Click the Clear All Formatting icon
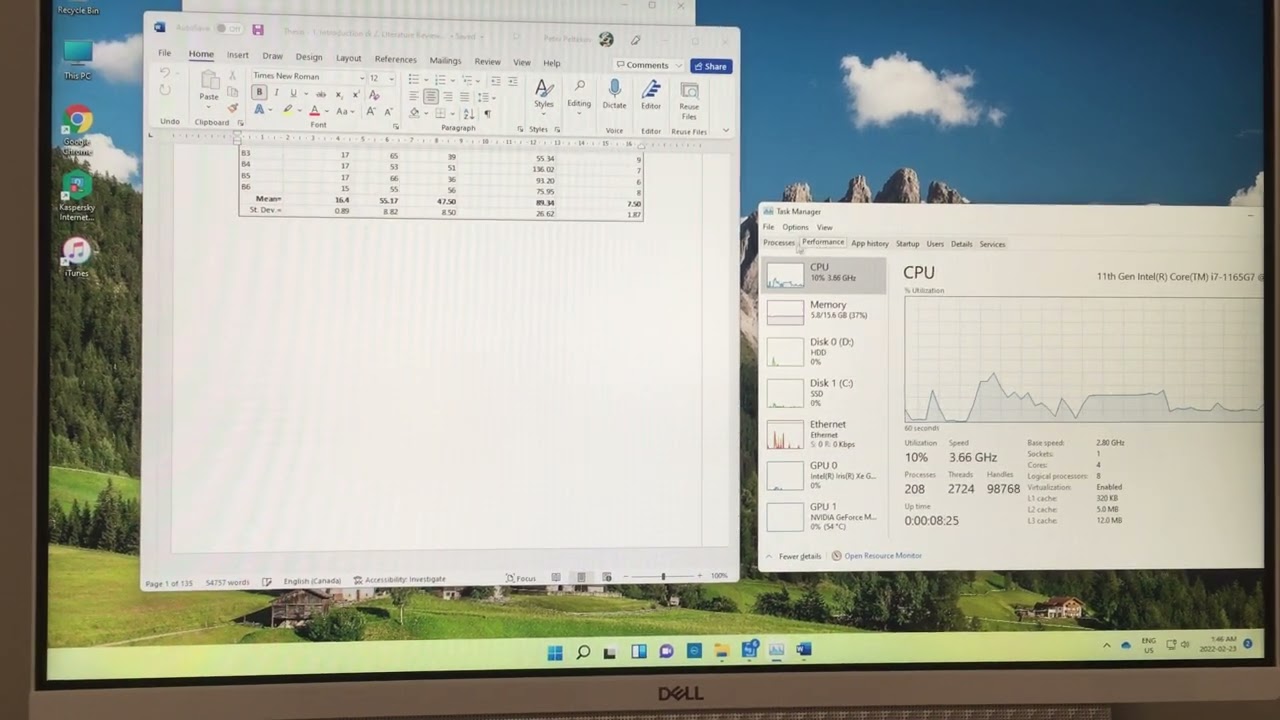 pos(374,94)
